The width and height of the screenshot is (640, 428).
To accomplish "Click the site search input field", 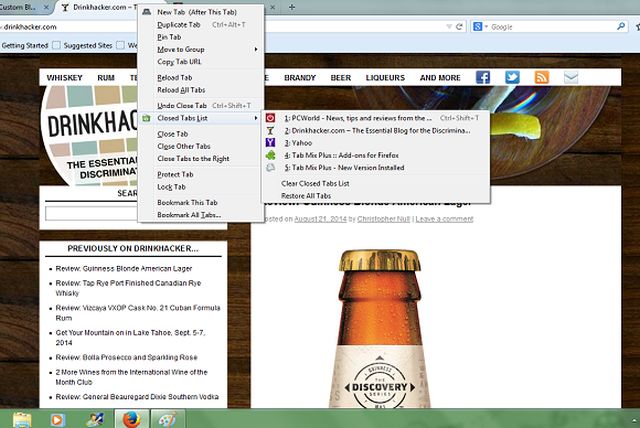I will 91,213.
